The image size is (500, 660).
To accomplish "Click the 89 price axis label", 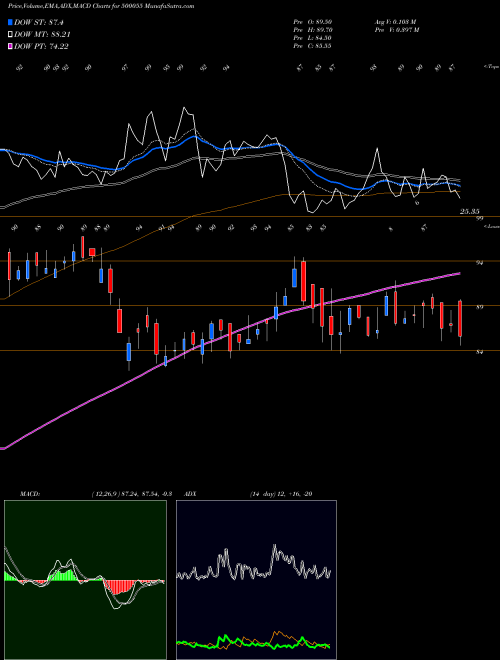I will point(479,307).
